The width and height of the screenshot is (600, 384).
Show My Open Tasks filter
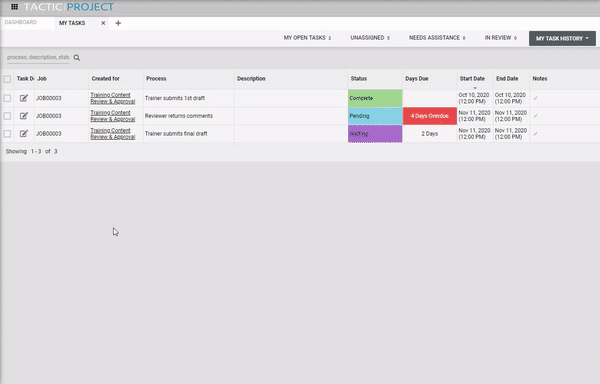(307, 37)
